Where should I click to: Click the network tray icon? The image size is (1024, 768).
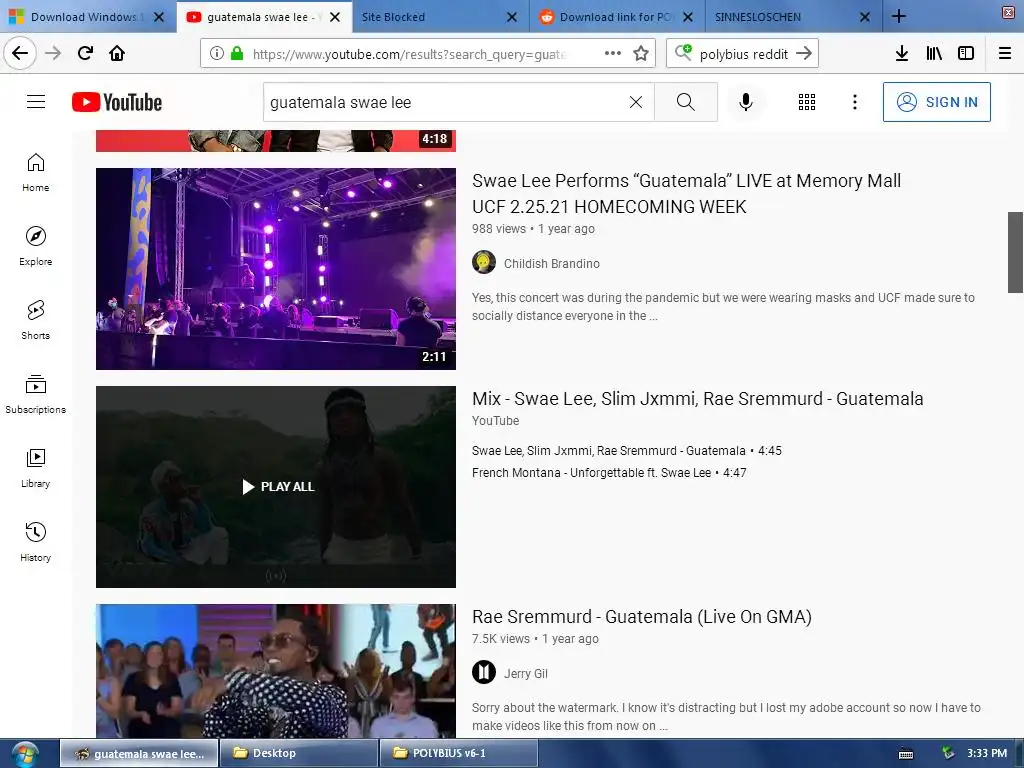coord(948,754)
